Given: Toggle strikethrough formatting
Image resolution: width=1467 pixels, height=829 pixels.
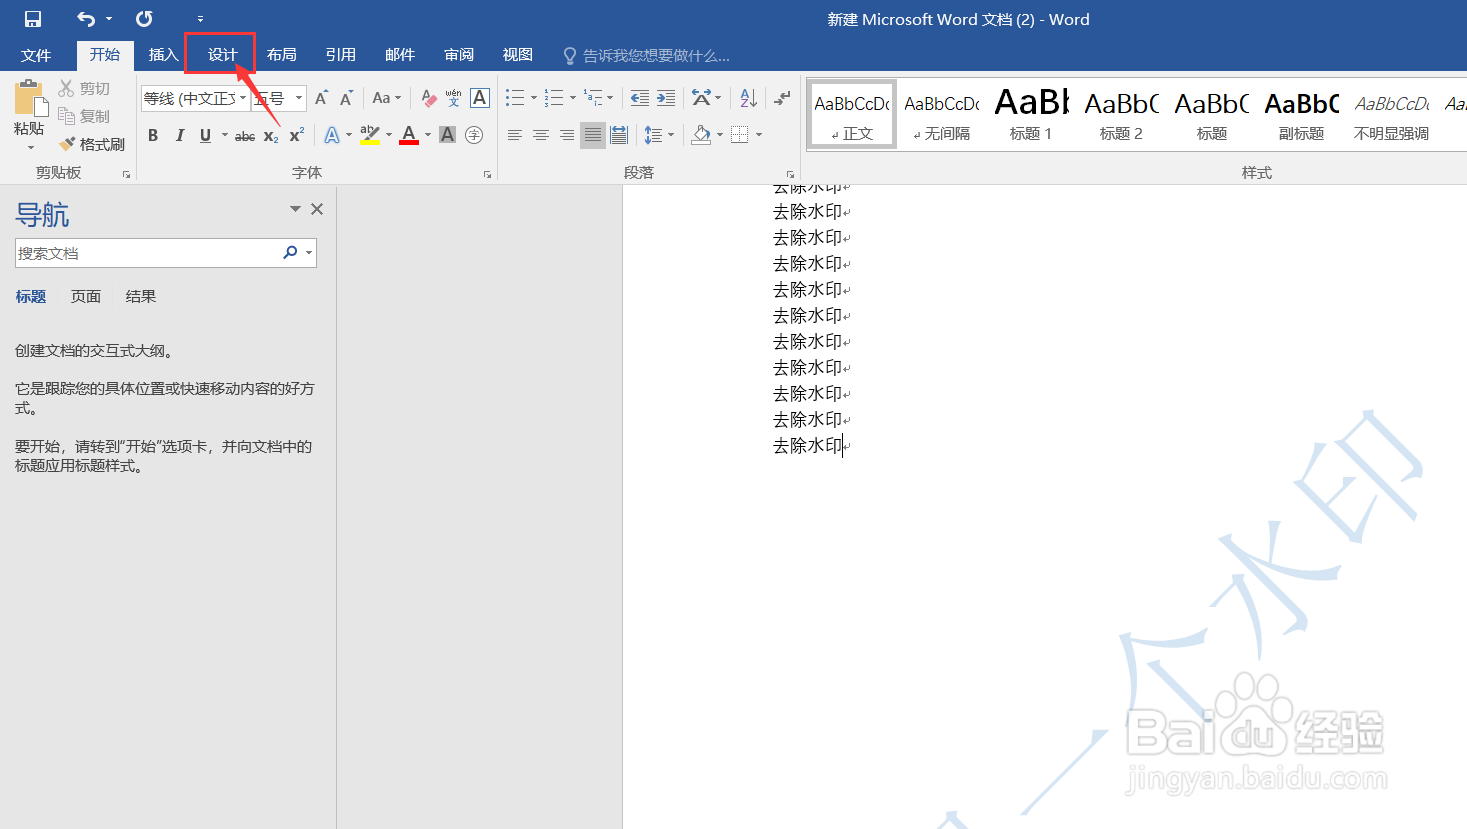Looking at the screenshot, I should (x=243, y=135).
